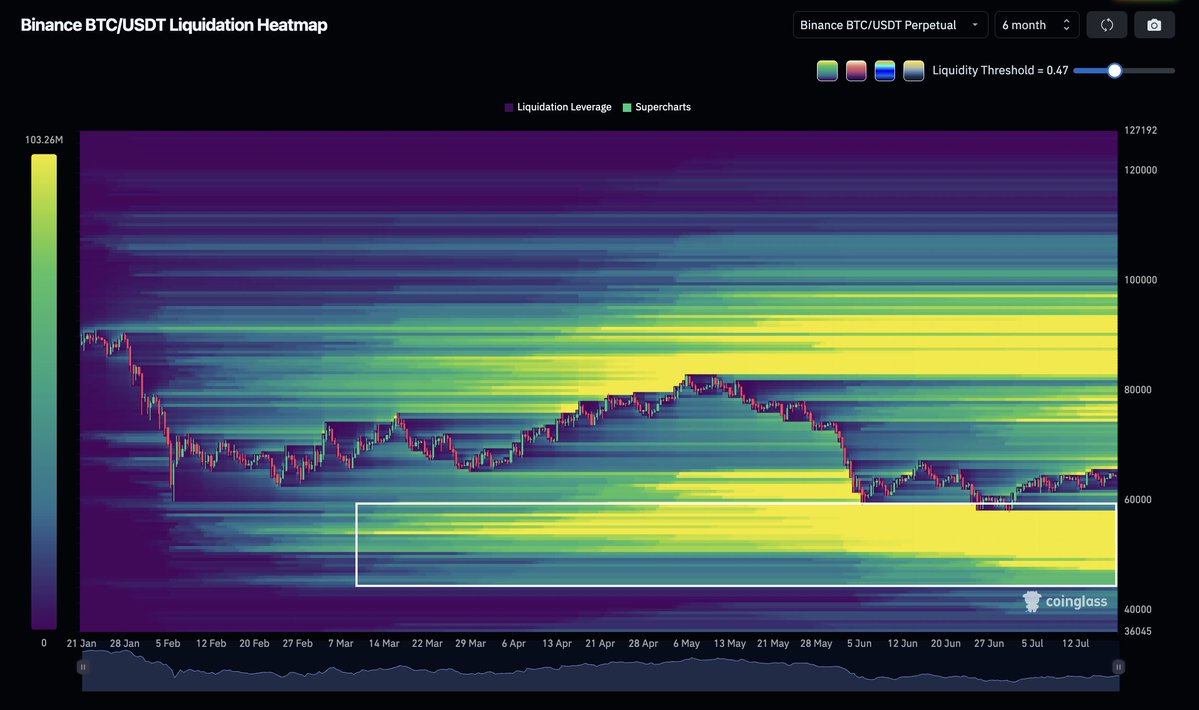Click the left handle of the range navigator

tap(83, 666)
